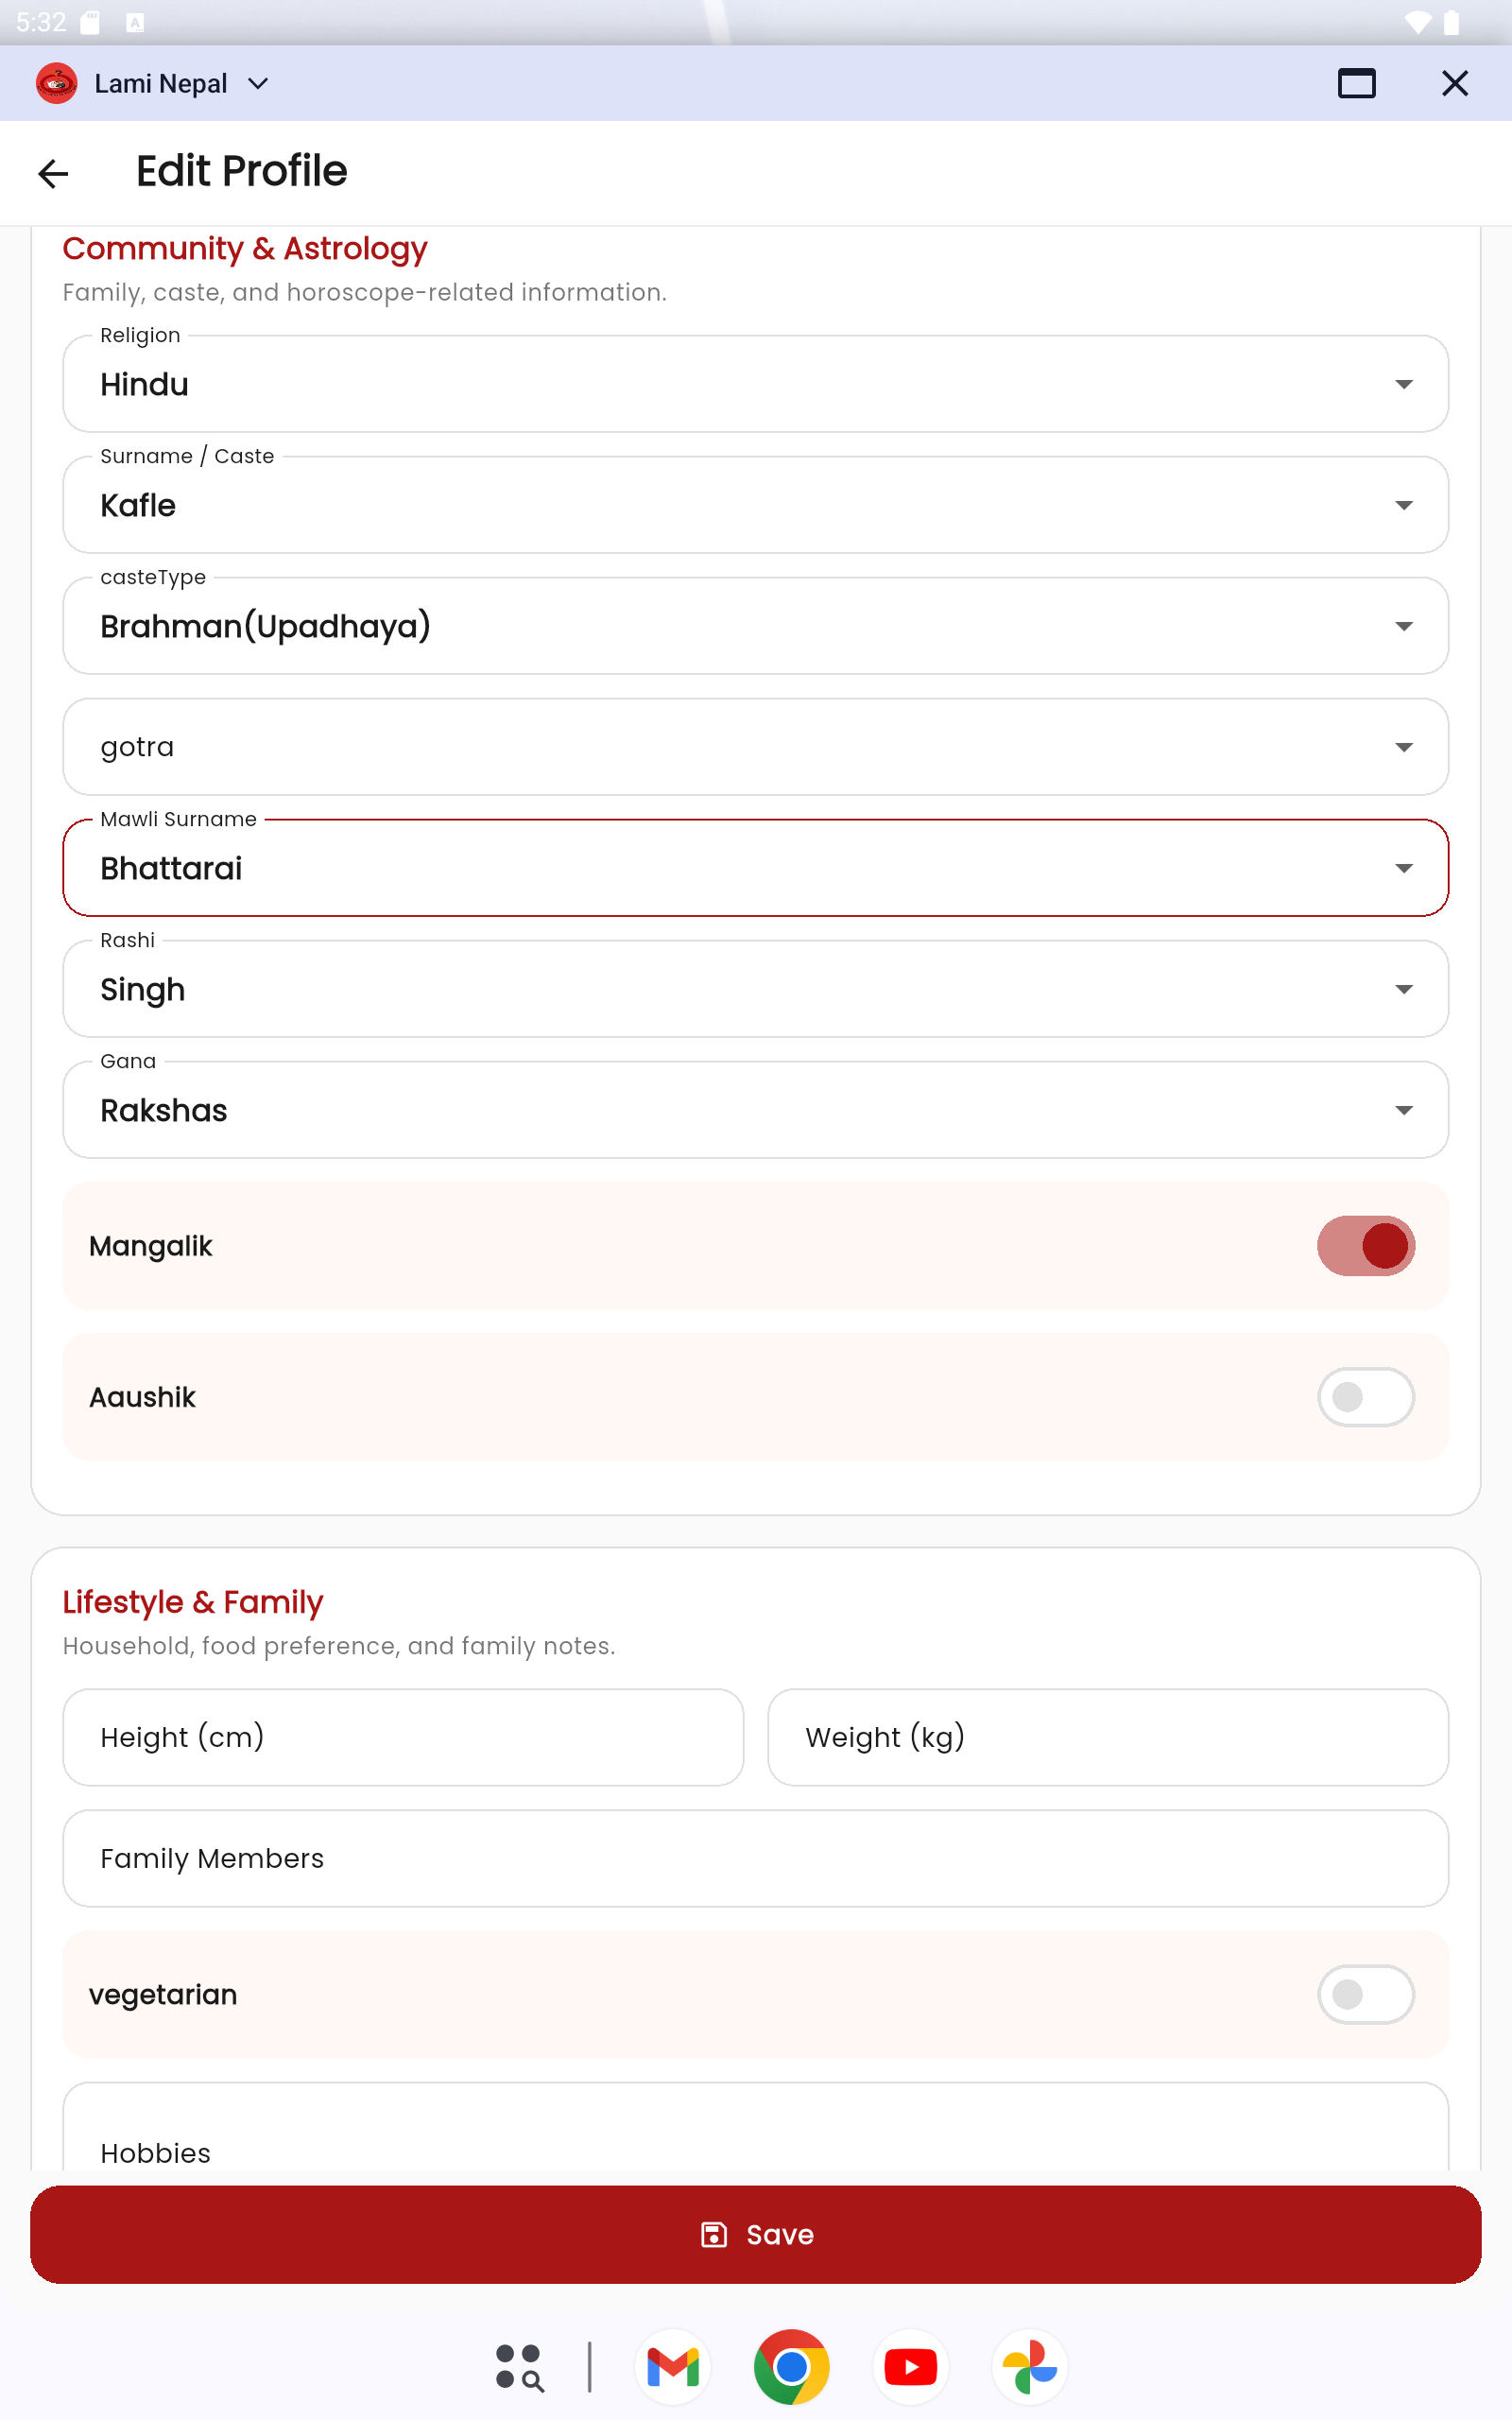Go back using the back arrow
The height and width of the screenshot is (2420, 1512).
coord(53,172)
